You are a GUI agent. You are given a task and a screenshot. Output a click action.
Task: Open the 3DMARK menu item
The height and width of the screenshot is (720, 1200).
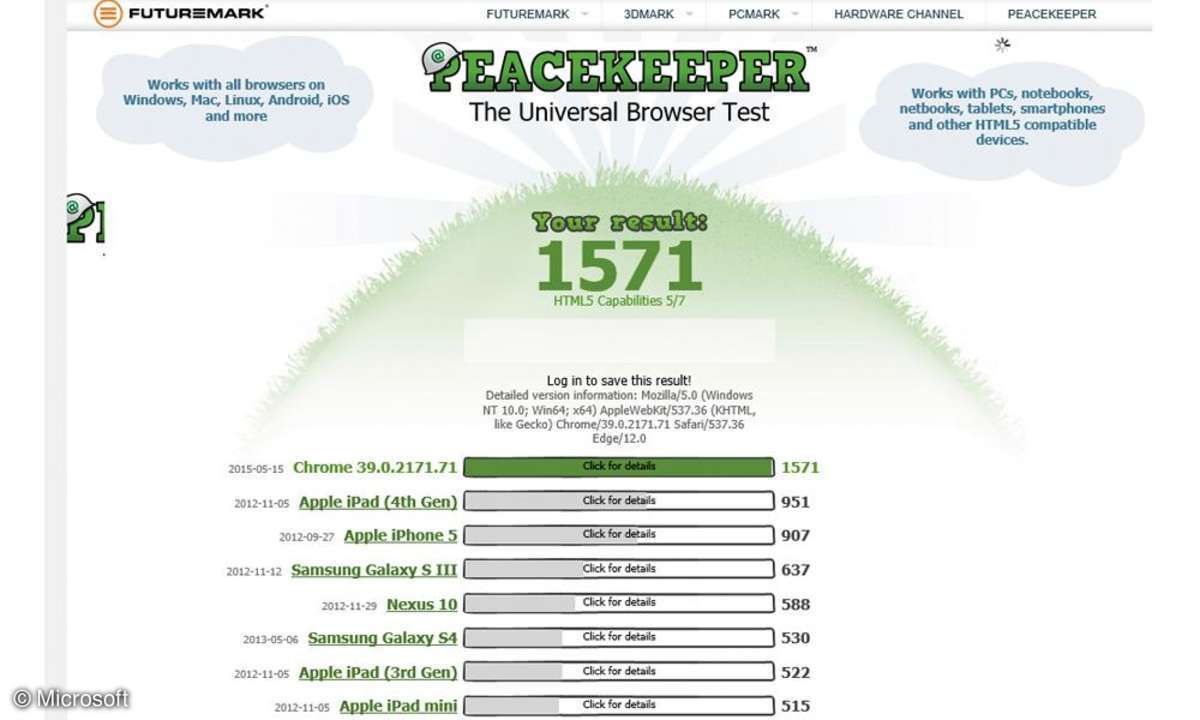(649, 14)
